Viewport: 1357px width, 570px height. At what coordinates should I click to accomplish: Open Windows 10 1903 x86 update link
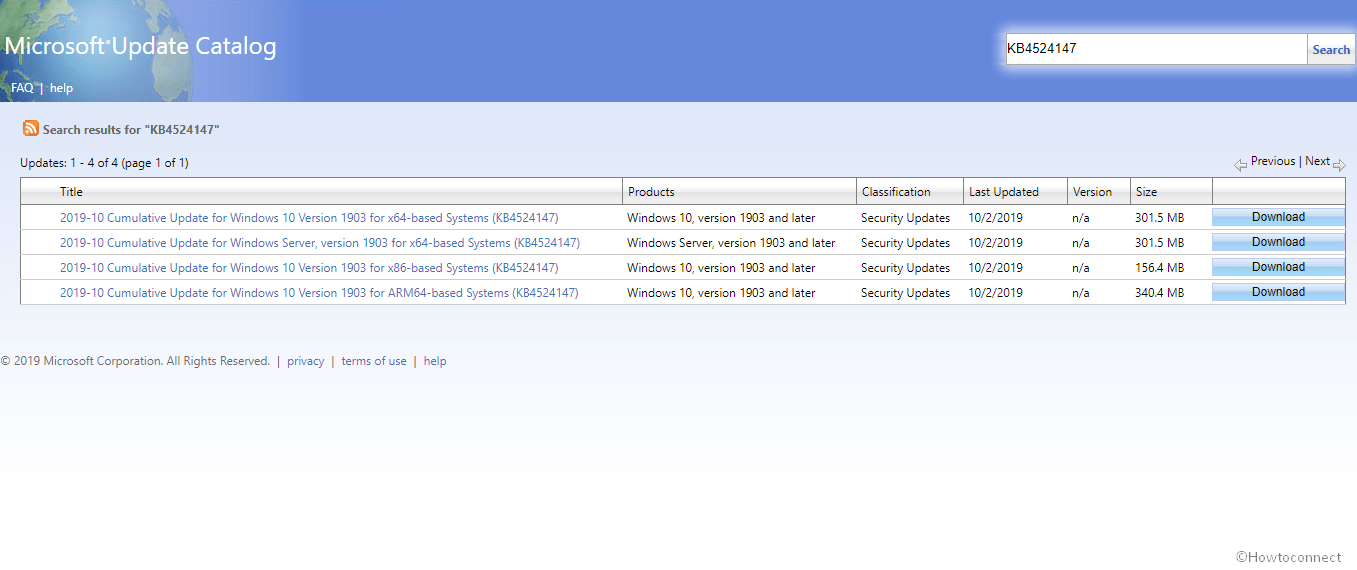click(x=309, y=268)
